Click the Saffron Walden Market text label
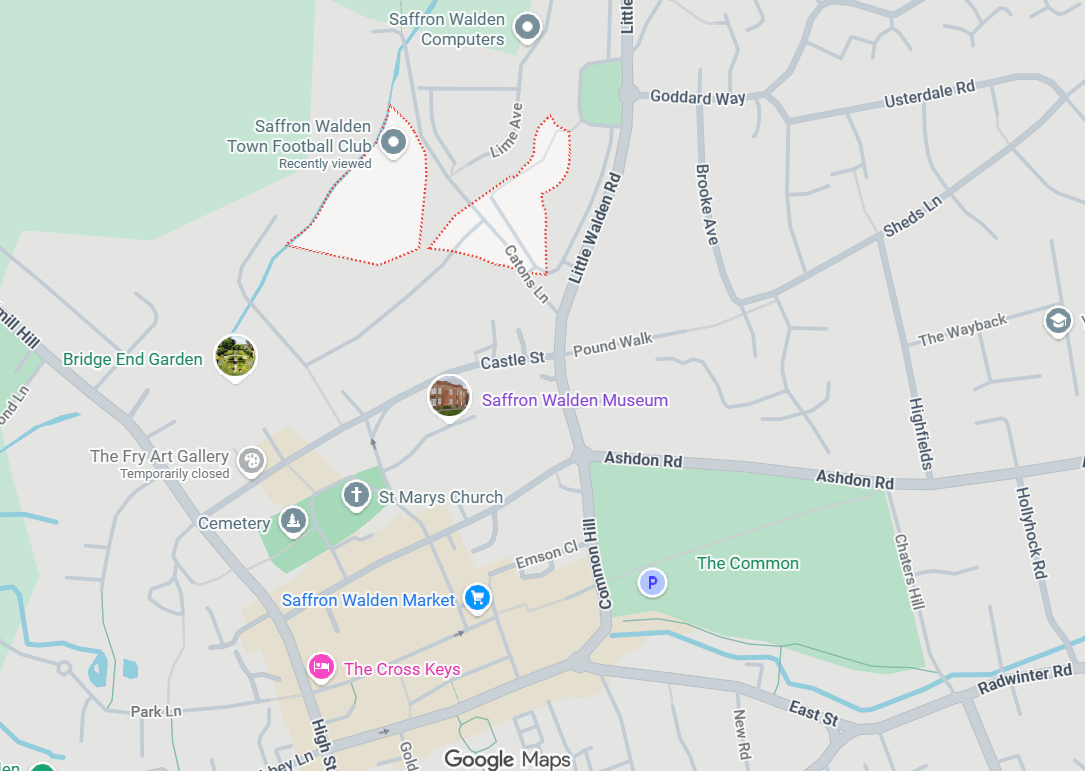The height and width of the screenshot is (771, 1085). click(368, 600)
